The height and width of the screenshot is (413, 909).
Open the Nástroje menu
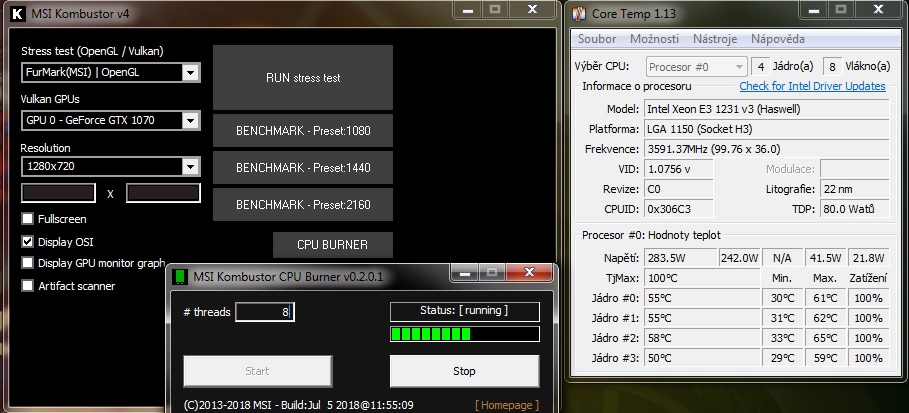[x=715, y=39]
